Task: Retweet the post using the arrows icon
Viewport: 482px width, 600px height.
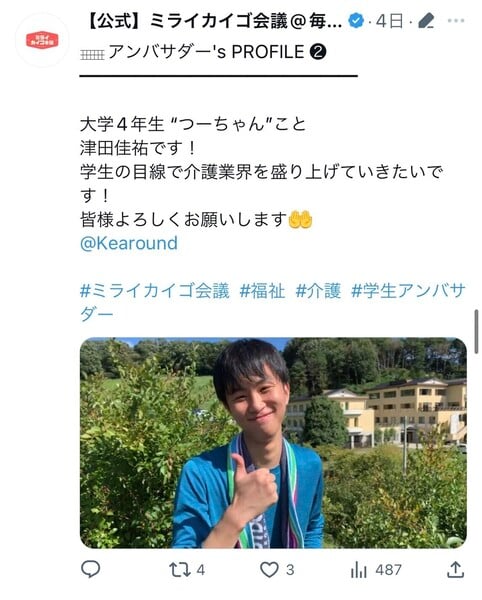Action: coord(180,570)
